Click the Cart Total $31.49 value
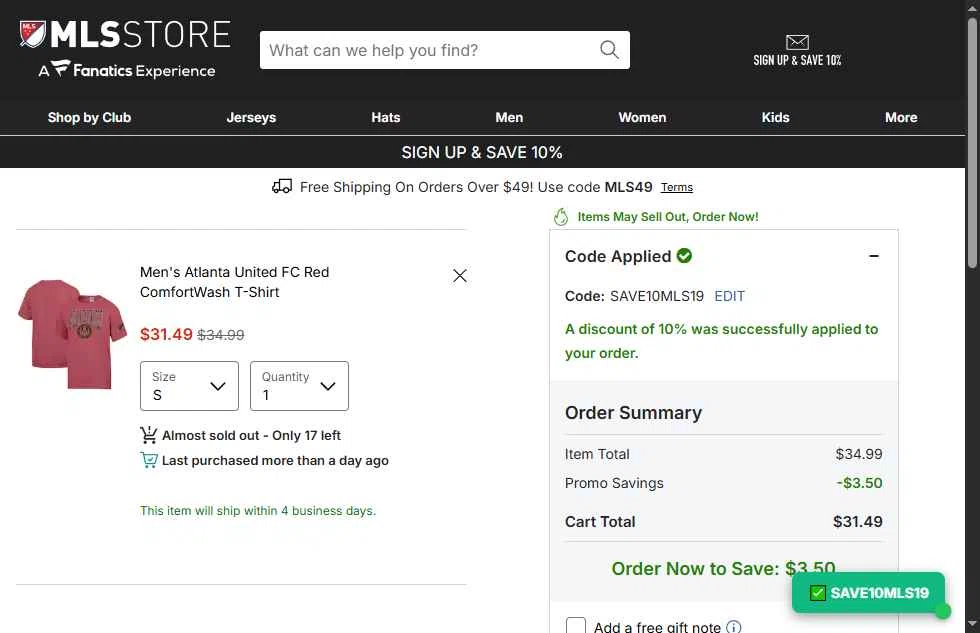 point(858,522)
